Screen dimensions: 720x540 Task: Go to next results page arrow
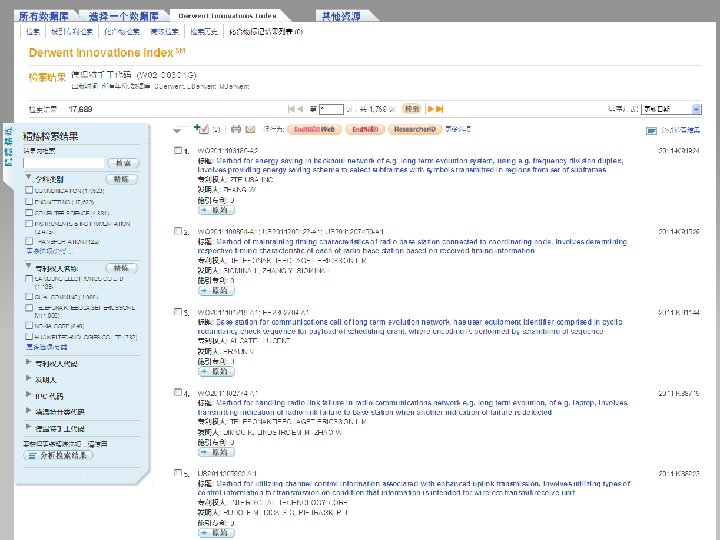431,109
